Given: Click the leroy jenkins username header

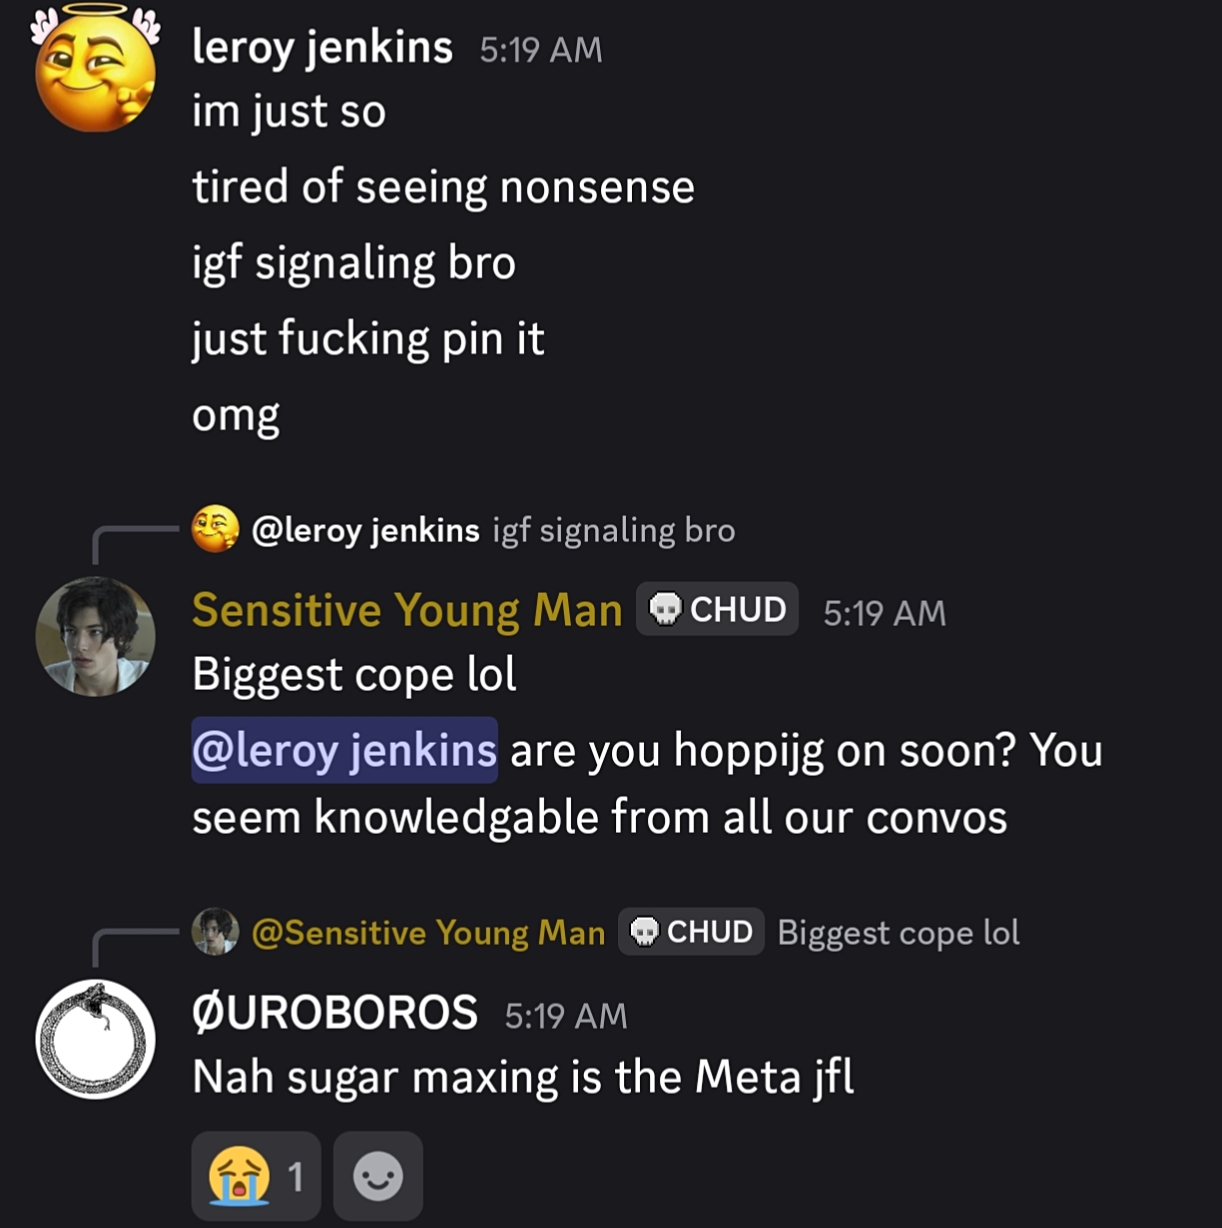Looking at the screenshot, I should point(322,47).
